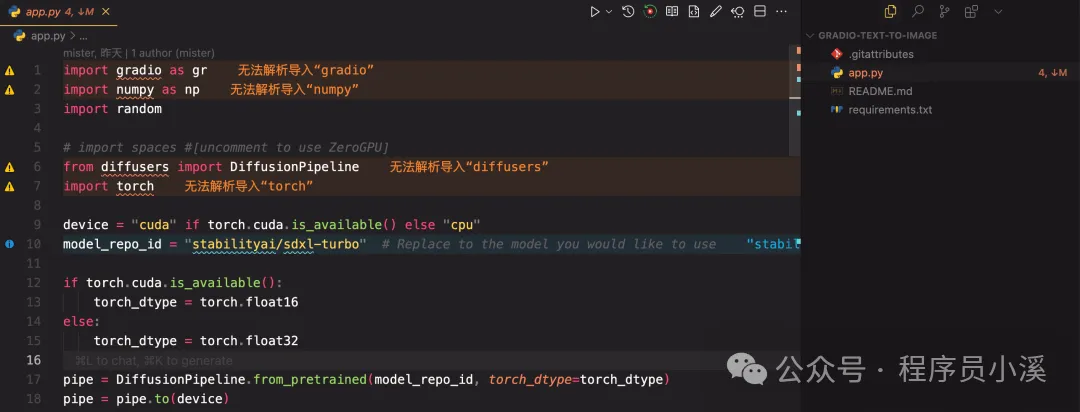Click from_pretrained on line 17
This screenshot has height=412, width=1080.
309,379
